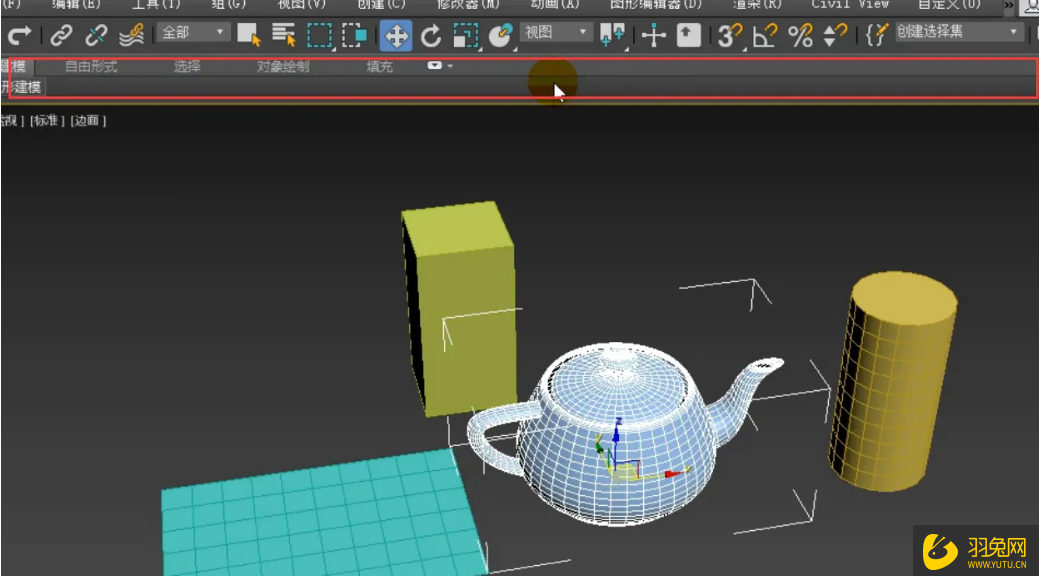This screenshot has width=1039, height=576.
Task: Click the Select and Link icon
Action: pos(61,35)
